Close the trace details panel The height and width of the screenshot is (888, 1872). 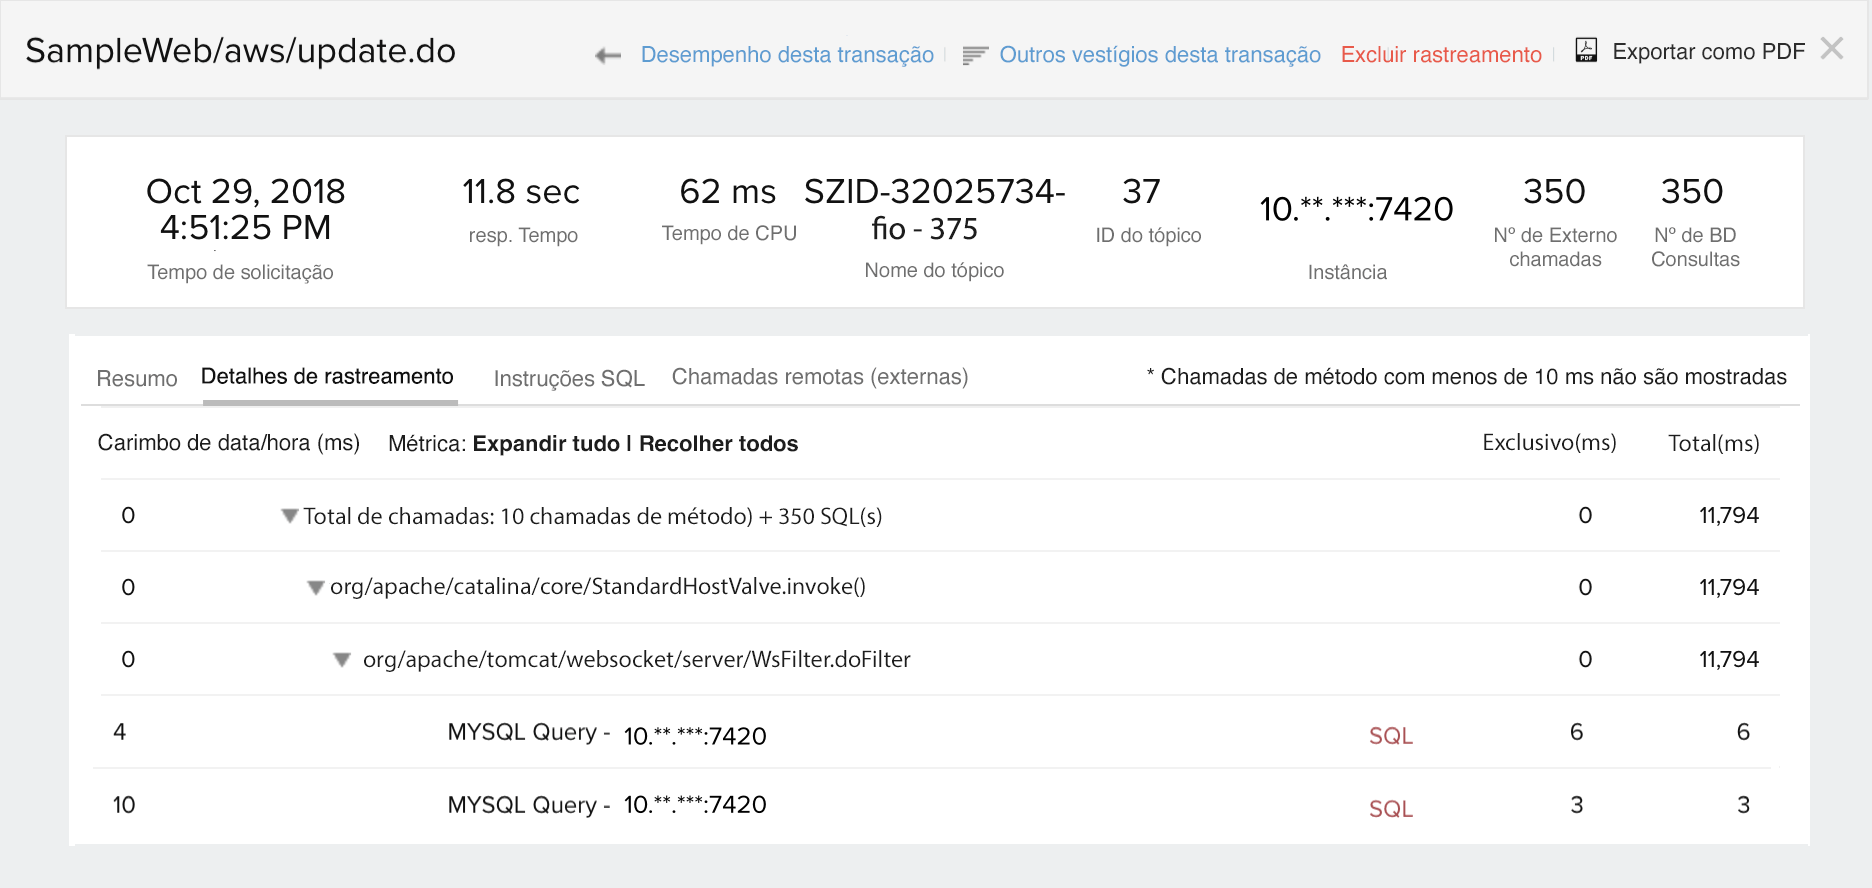[x=1832, y=49]
